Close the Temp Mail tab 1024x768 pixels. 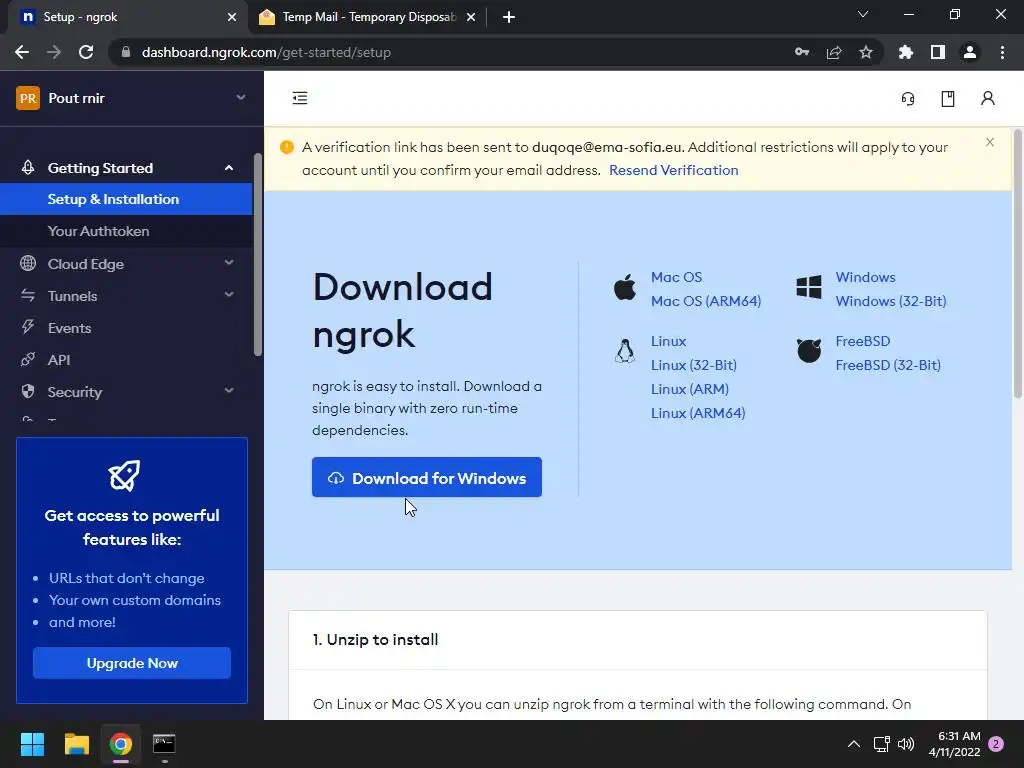[x=470, y=17]
